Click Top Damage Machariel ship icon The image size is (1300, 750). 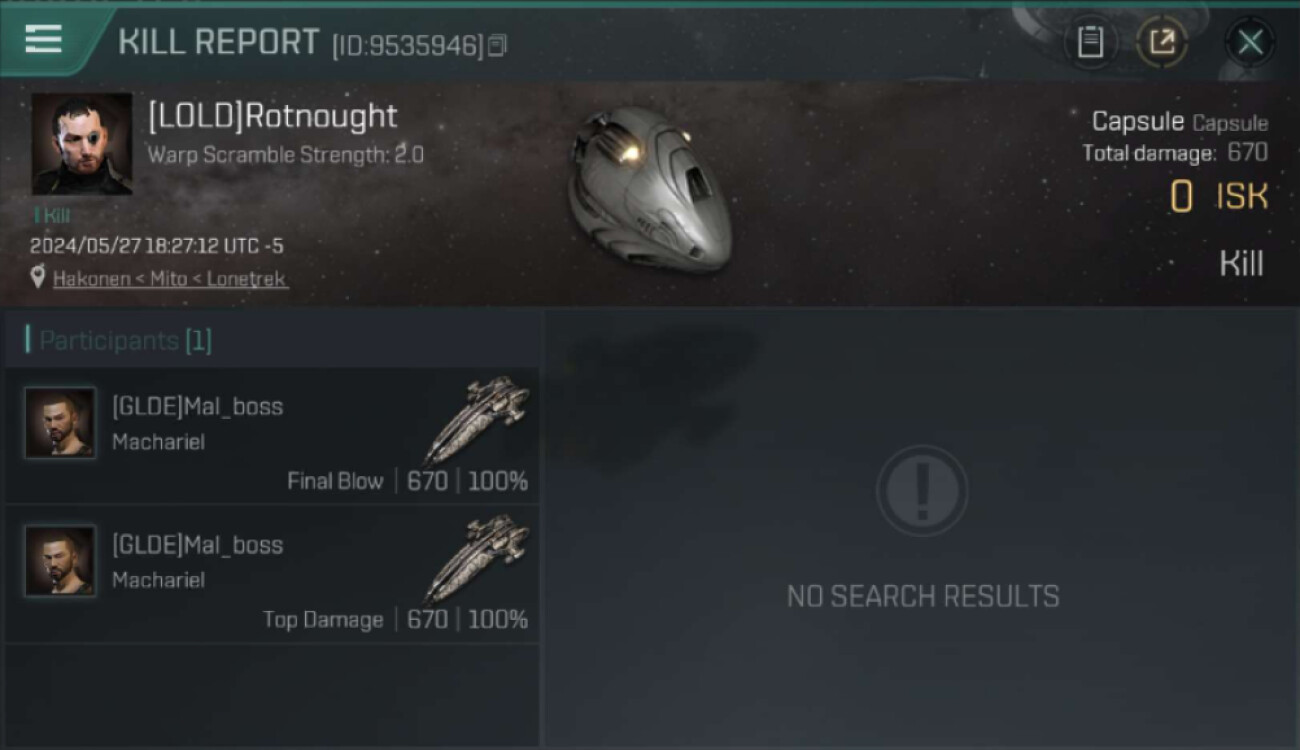click(478, 557)
